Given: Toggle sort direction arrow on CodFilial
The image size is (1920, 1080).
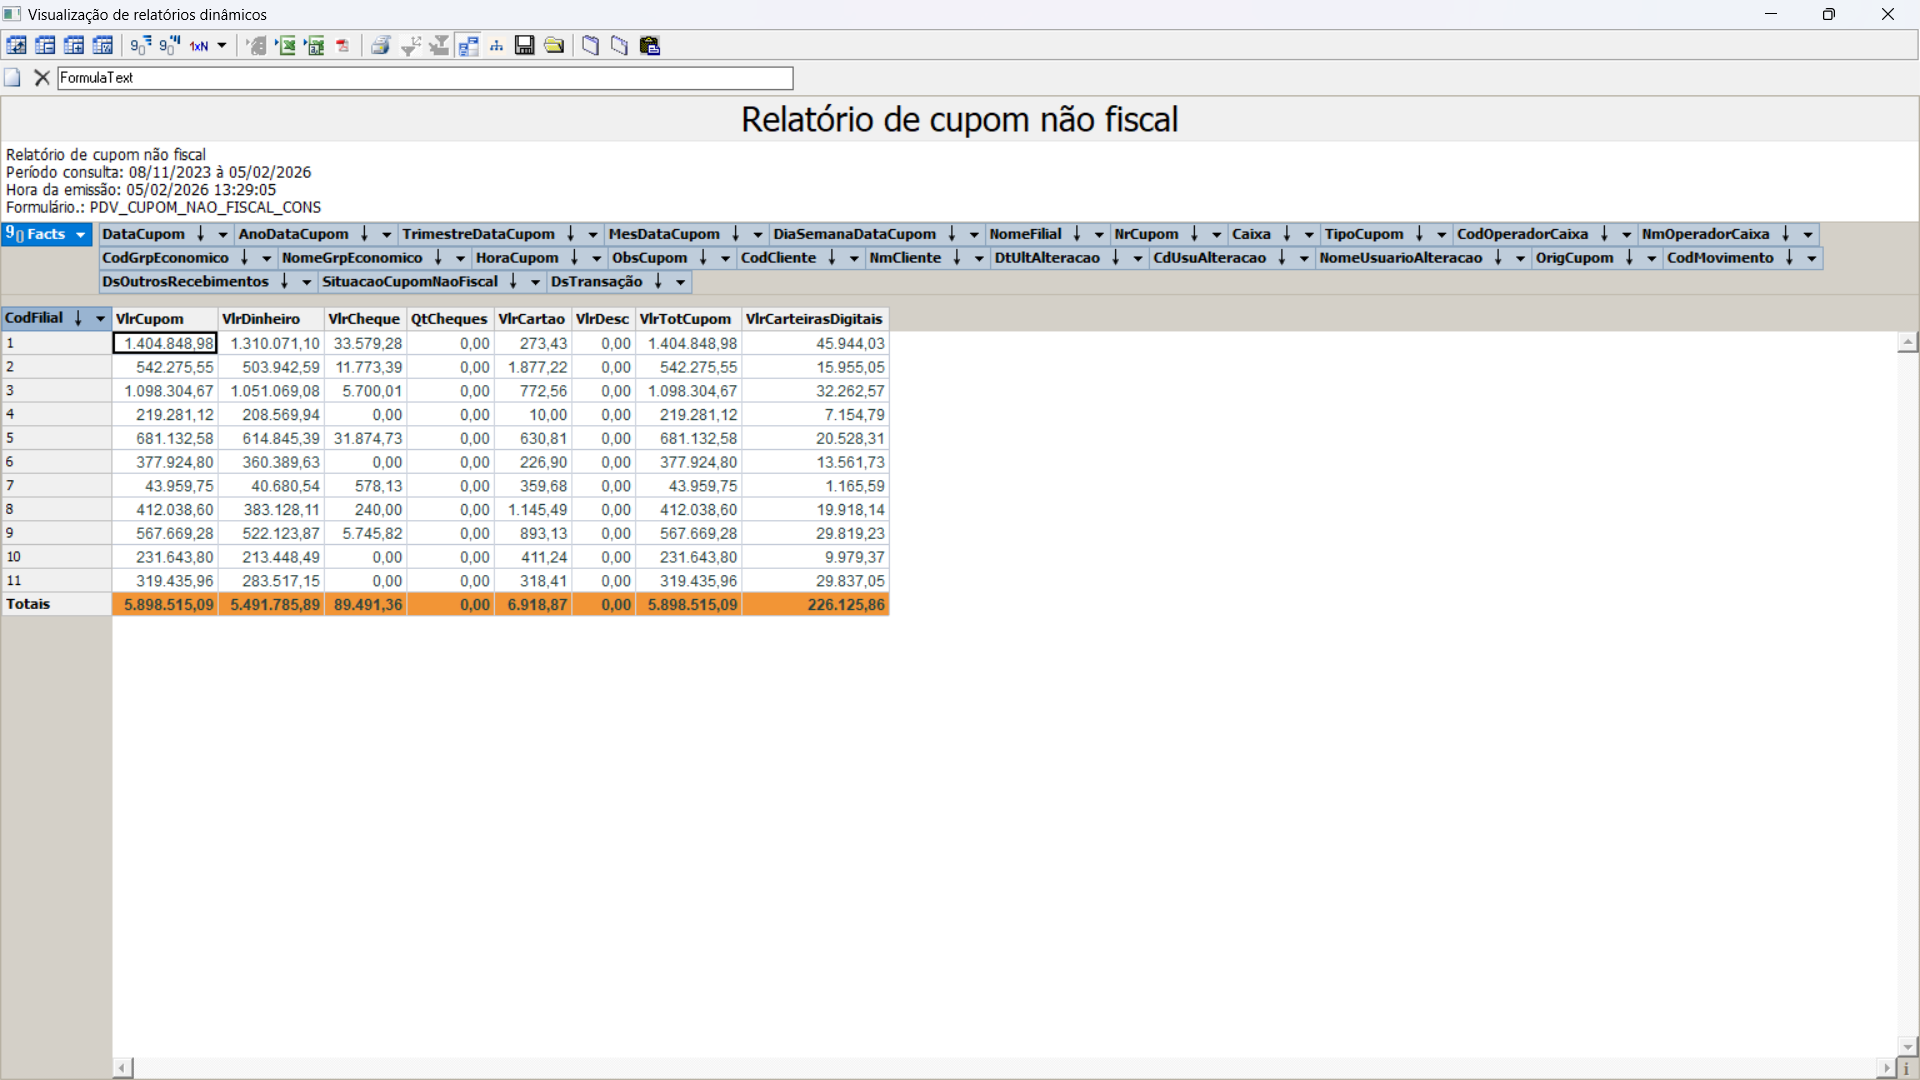Looking at the screenshot, I should (x=78, y=318).
